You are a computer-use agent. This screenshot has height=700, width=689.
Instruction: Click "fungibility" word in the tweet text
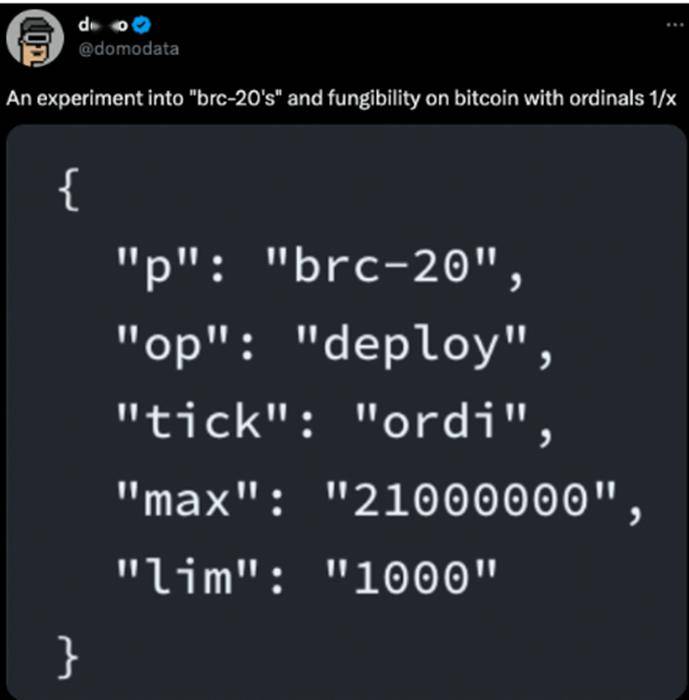(x=373, y=99)
